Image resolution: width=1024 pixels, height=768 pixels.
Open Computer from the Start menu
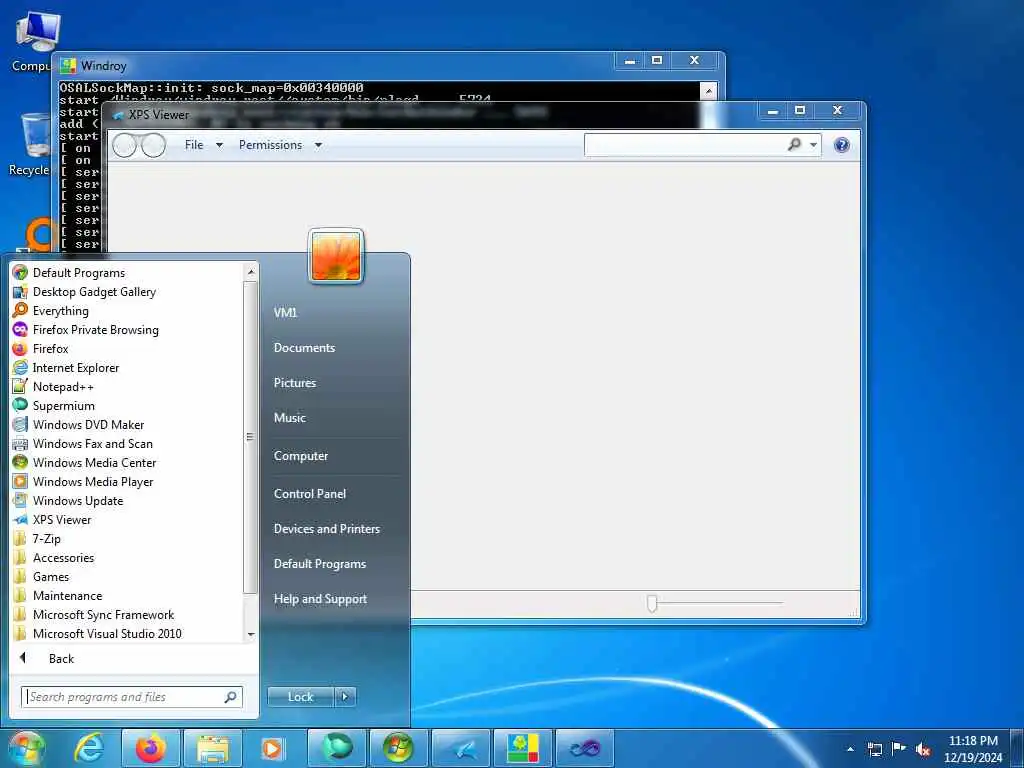tap(300, 456)
